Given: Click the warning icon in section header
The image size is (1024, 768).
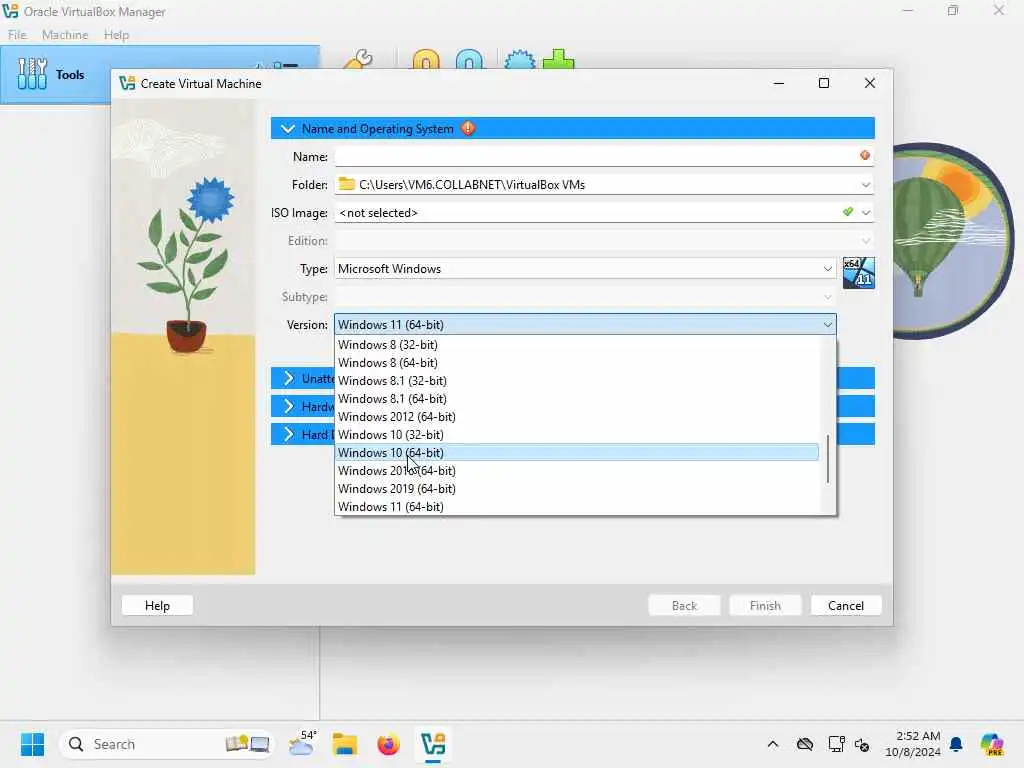Looking at the screenshot, I should [468, 128].
